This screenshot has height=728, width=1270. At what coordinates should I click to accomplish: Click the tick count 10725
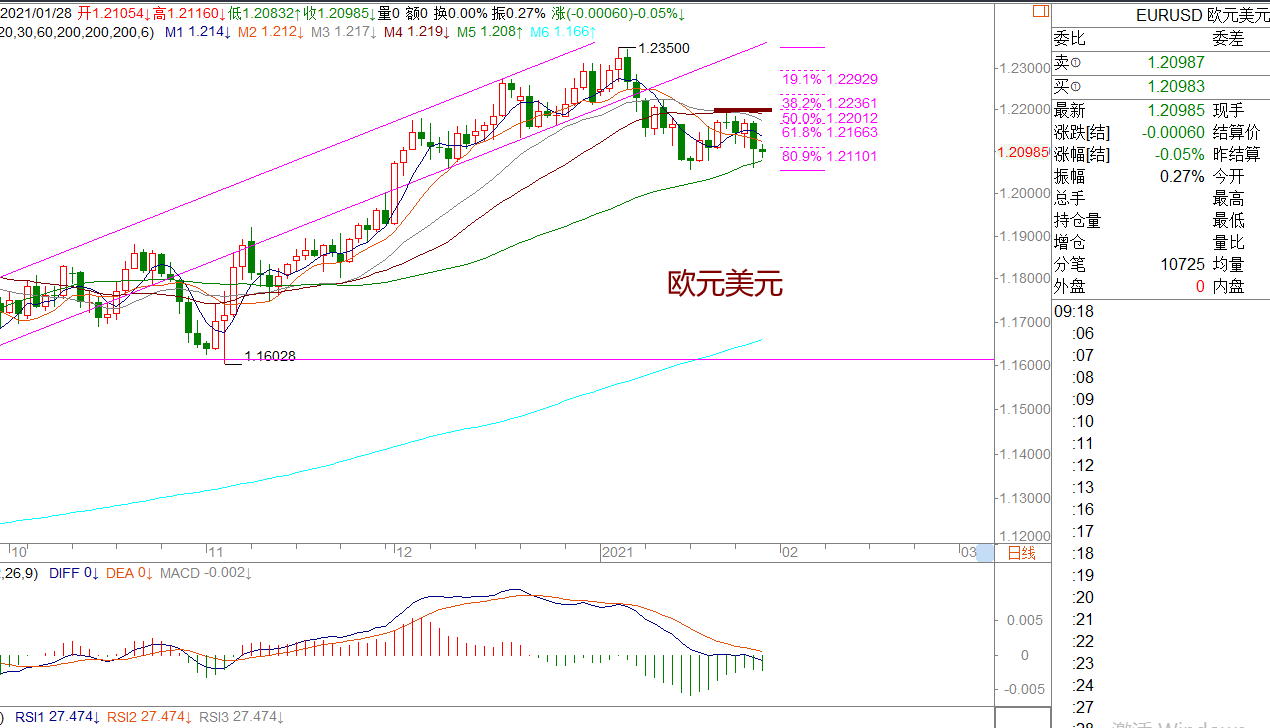[1184, 264]
